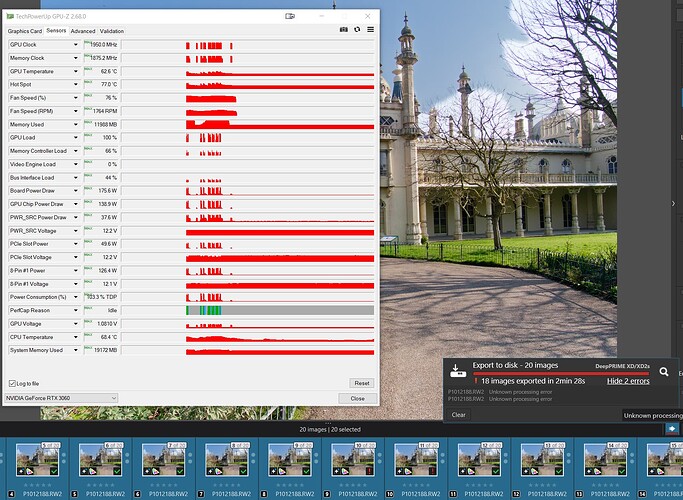Click the export-to-disk icon in export panel

click(456, 371)
